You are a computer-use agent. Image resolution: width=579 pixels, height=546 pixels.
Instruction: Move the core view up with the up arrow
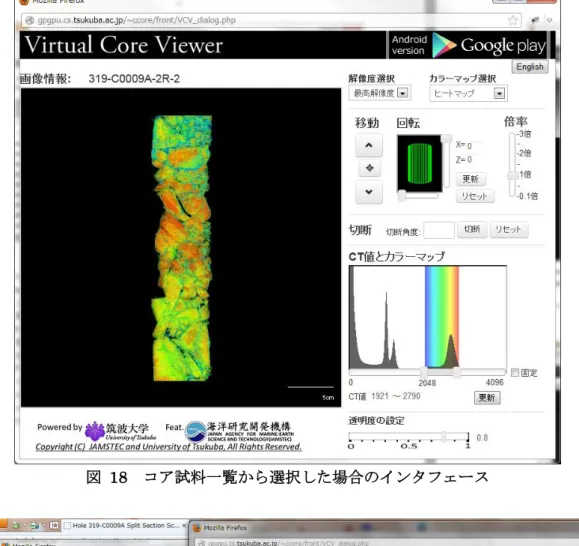pos(369,145)
